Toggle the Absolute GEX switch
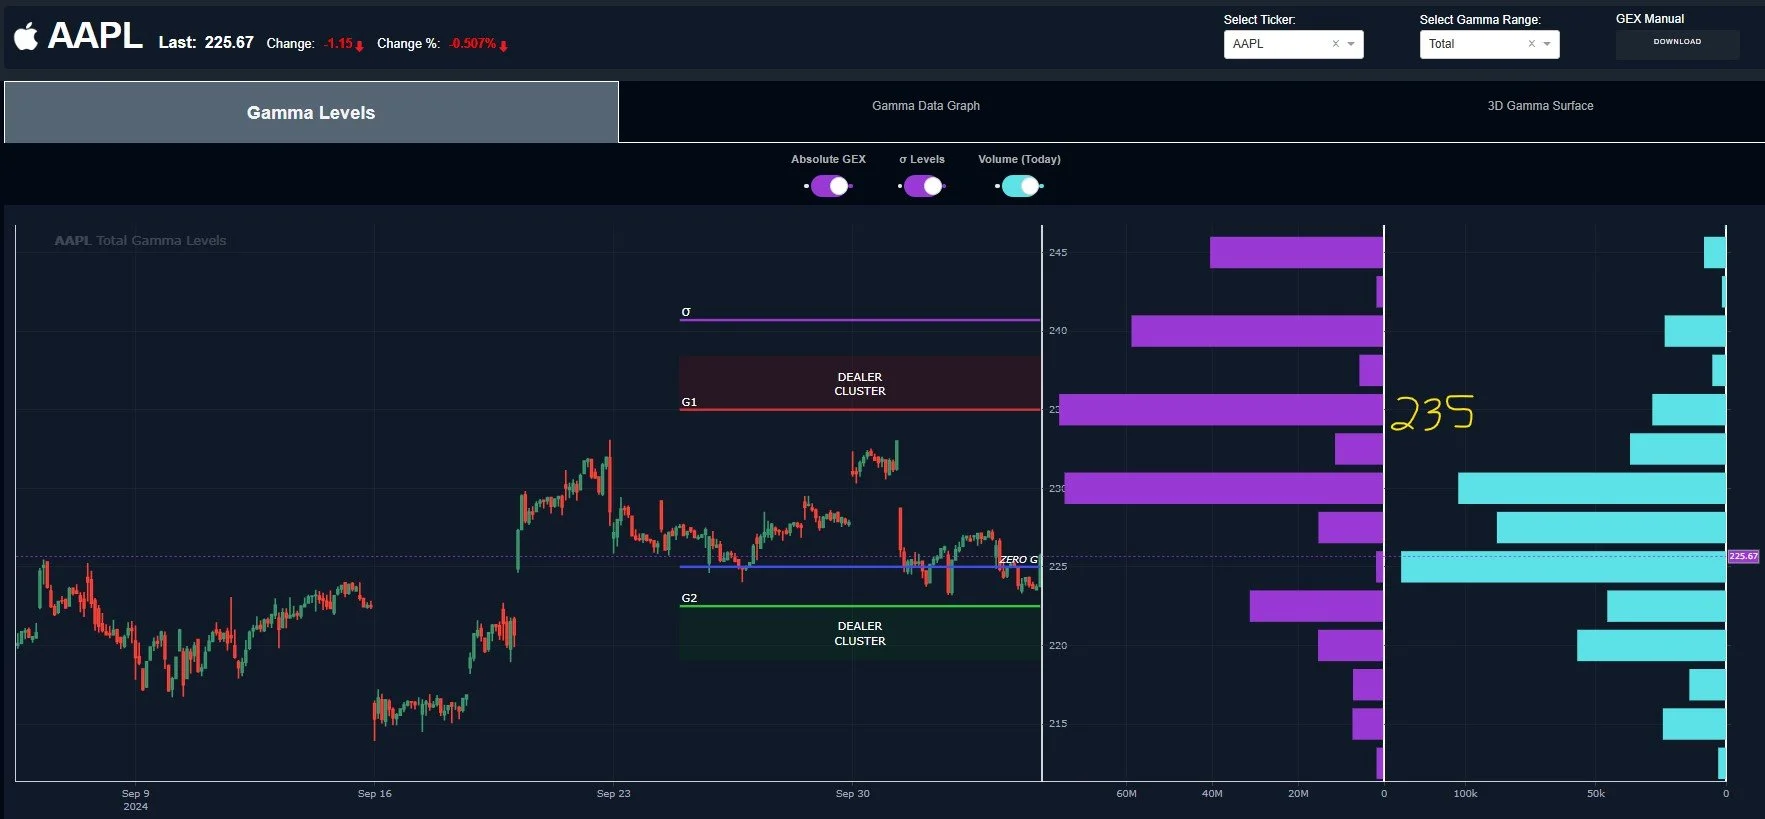The height and width of the screenshot is (819, 1765). pyautogui.click(x=829, y=186)
